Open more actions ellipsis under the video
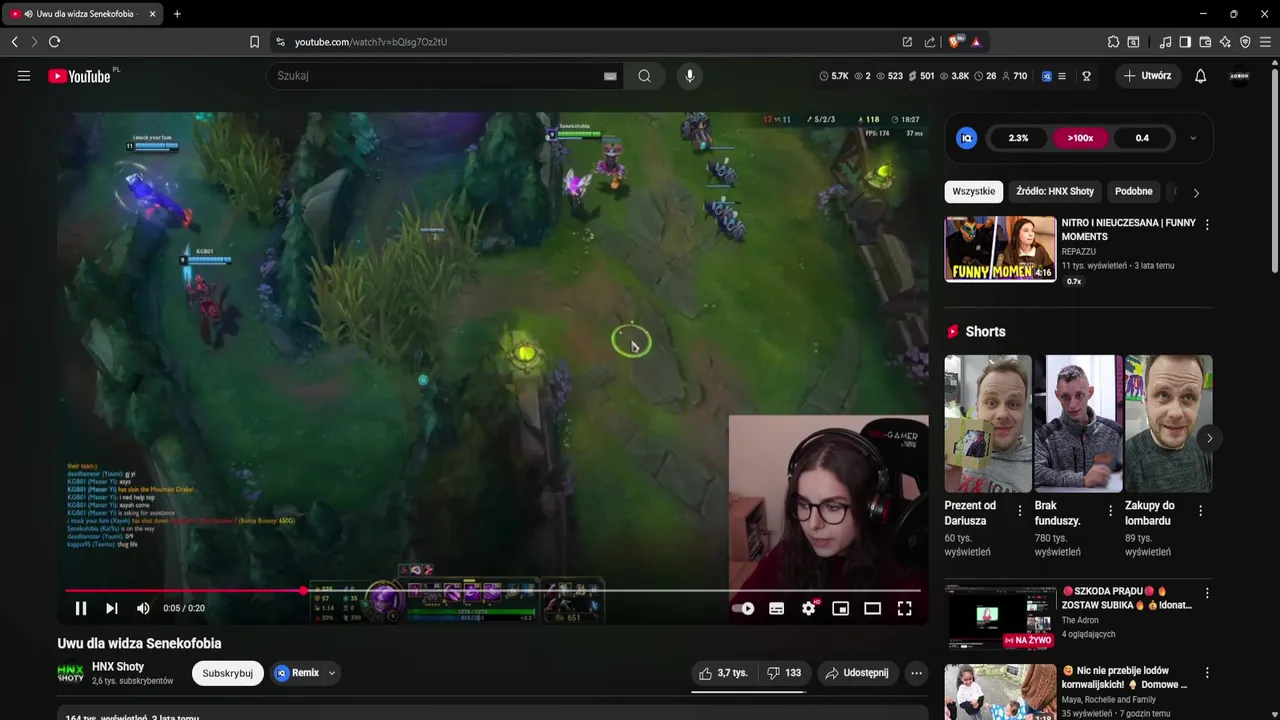 pyautogui.click(x=916, y=673)
